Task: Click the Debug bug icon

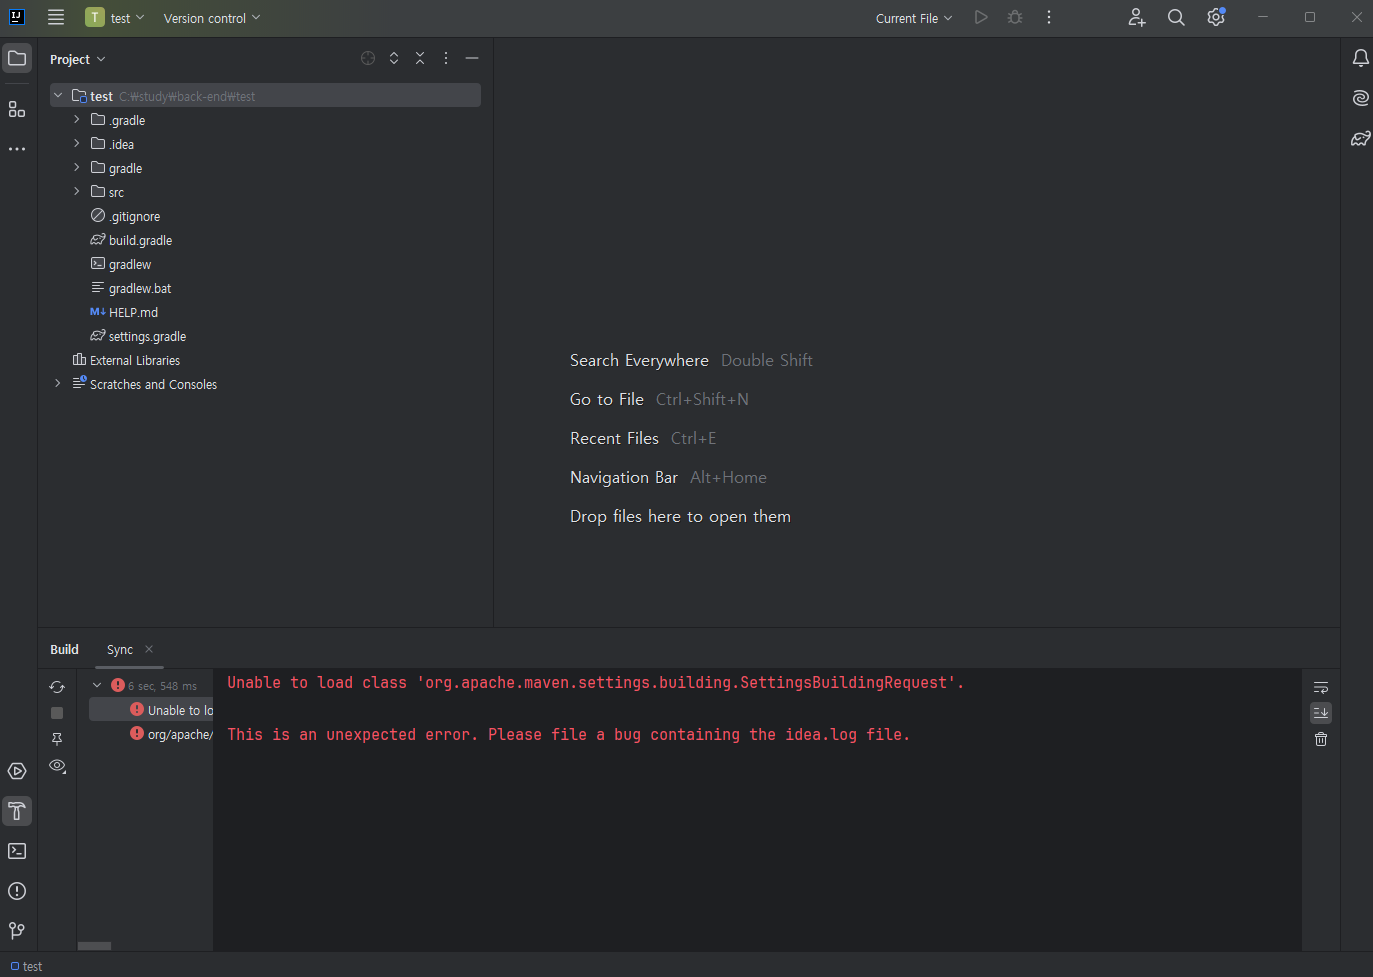Action: pos(1015,17)
